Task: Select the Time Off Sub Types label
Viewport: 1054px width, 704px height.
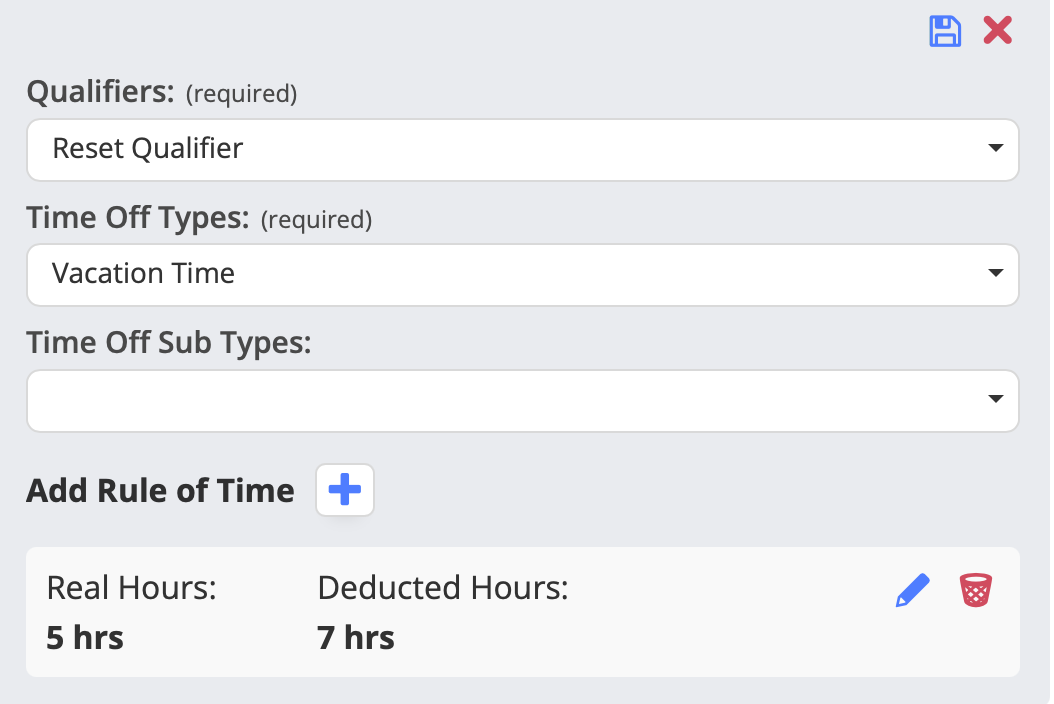Action: coord(169,343)
